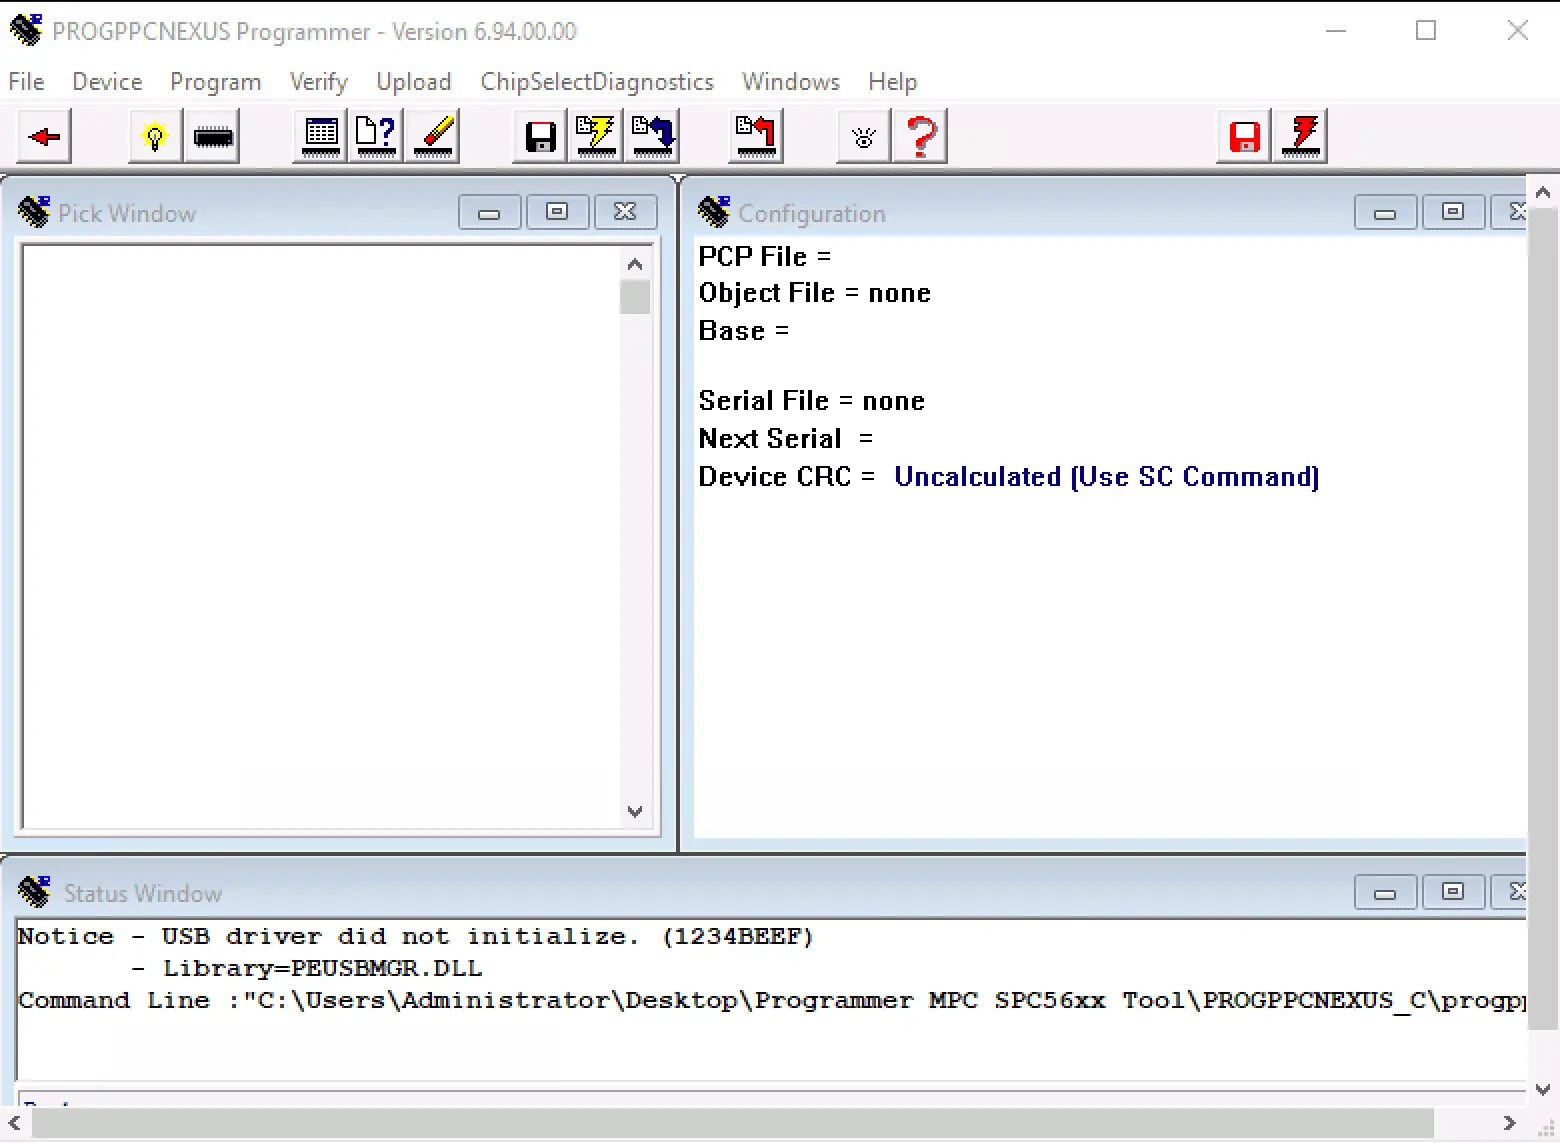This screenshot has width=1560, height=1144.
Task: Open the Help menu
Action: 892,82
